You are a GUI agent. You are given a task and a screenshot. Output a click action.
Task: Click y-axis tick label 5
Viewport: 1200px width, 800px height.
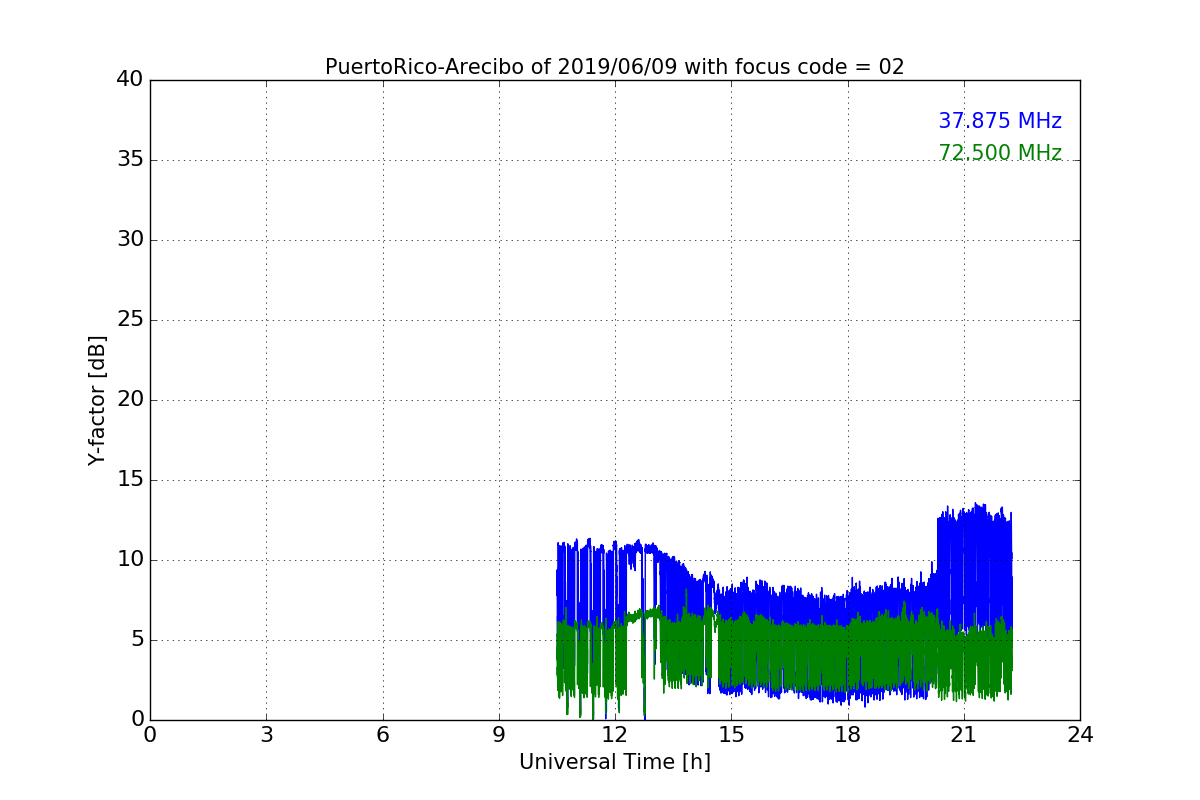pyautogui.click(x=137, y=640)
